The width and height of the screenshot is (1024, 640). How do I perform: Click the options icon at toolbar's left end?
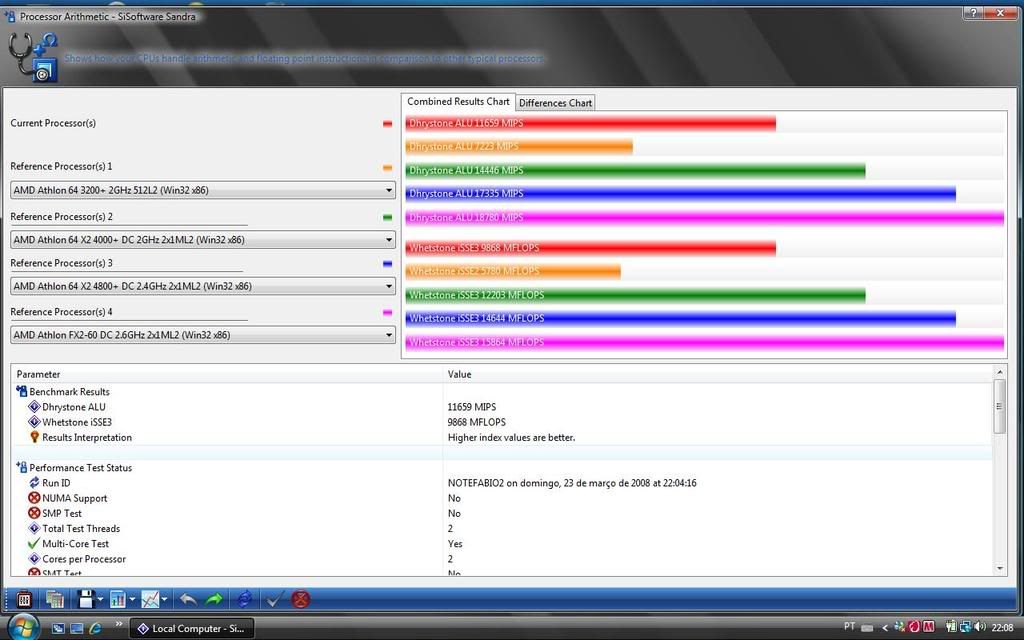[24, 599]
